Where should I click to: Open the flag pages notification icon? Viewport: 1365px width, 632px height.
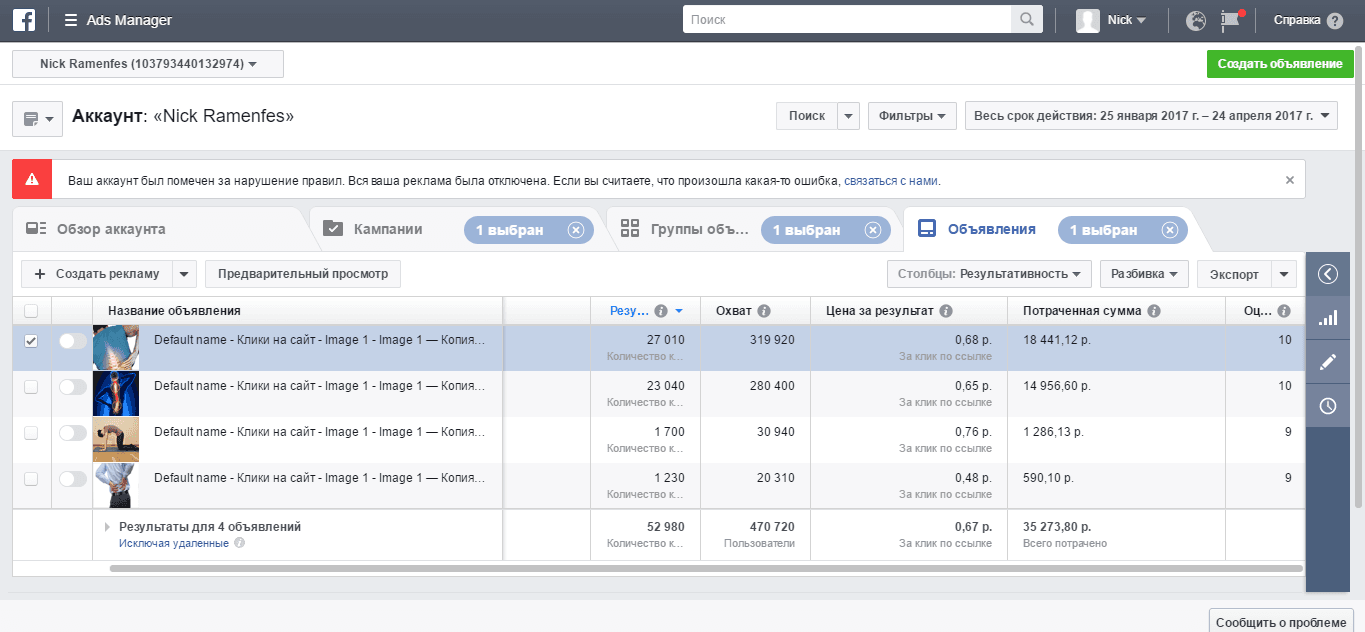(1230, 20)
